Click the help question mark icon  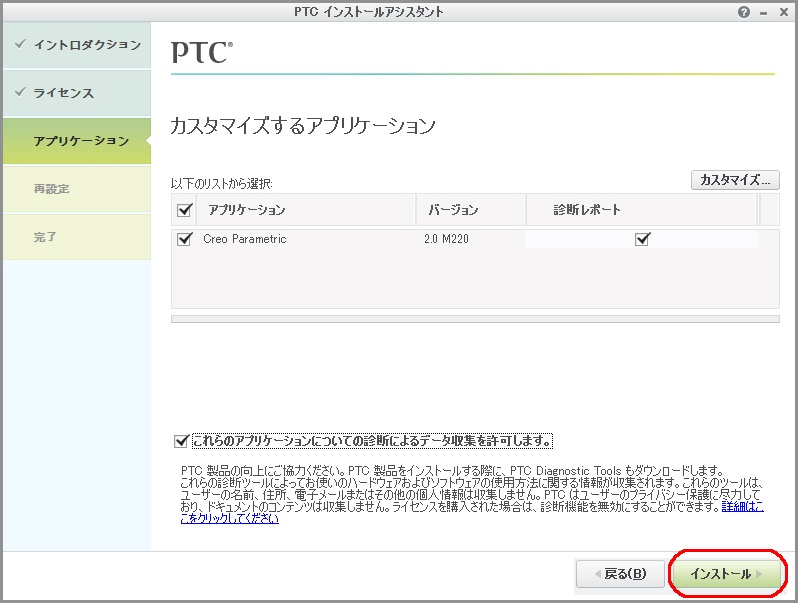click(x=744, y=12)
